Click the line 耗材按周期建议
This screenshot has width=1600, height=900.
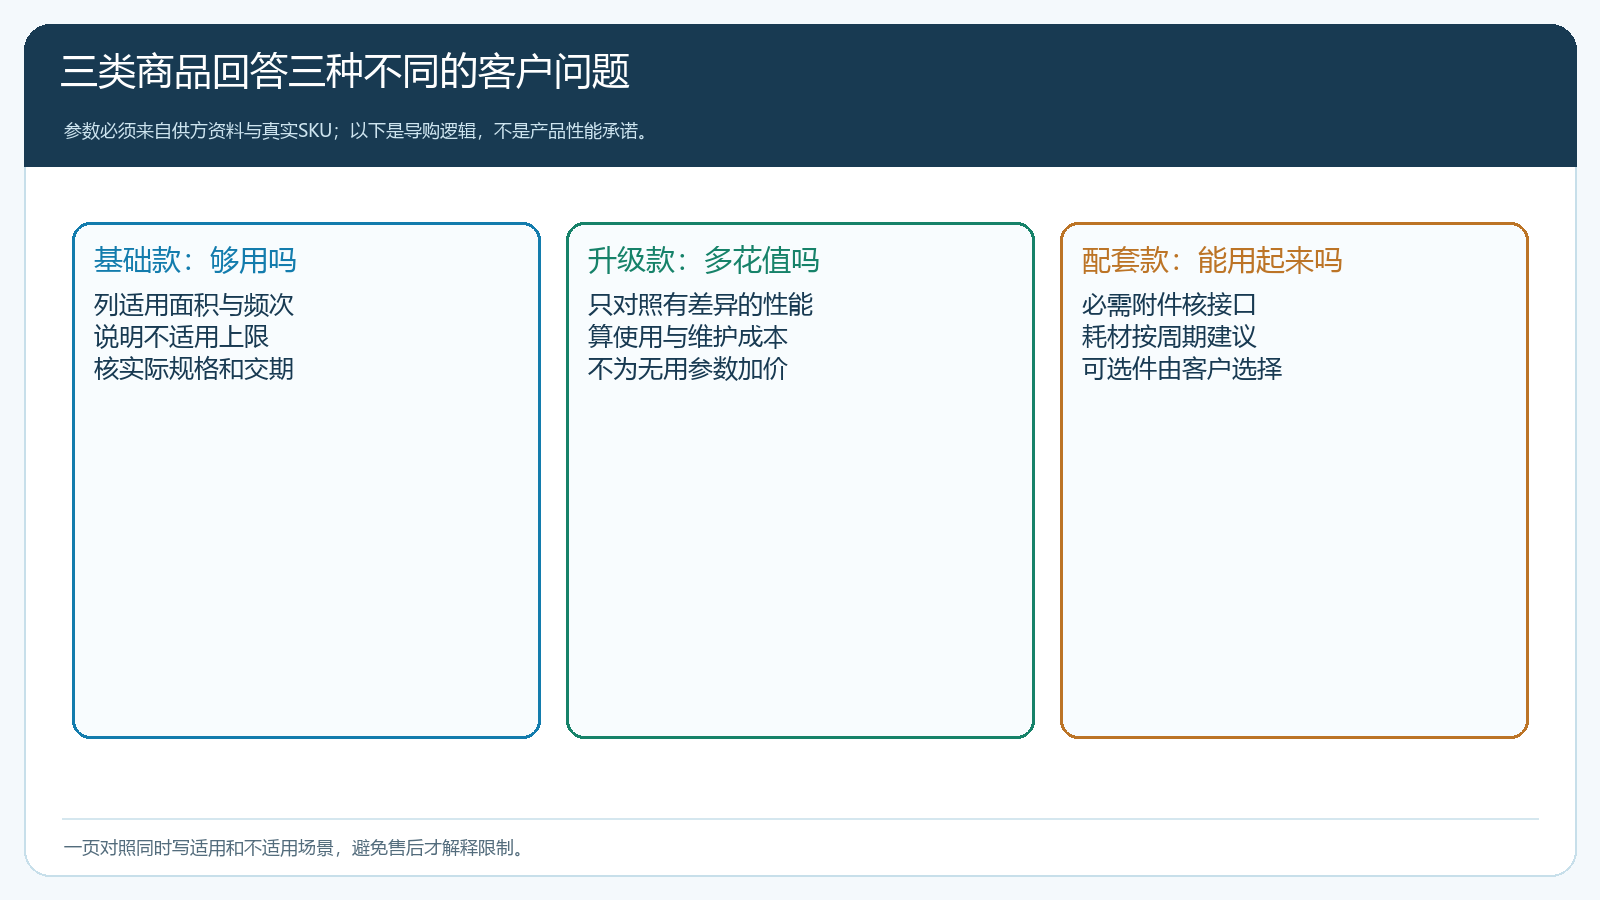[1169, 337]
